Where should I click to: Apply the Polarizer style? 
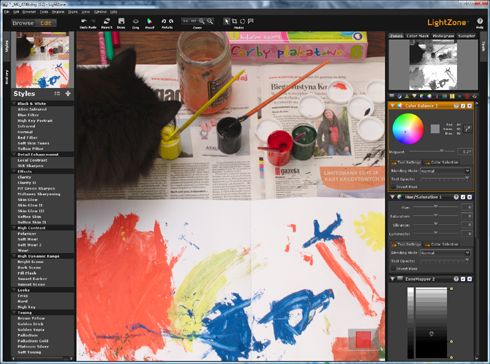pyautogui.click(x=27, y=234)
